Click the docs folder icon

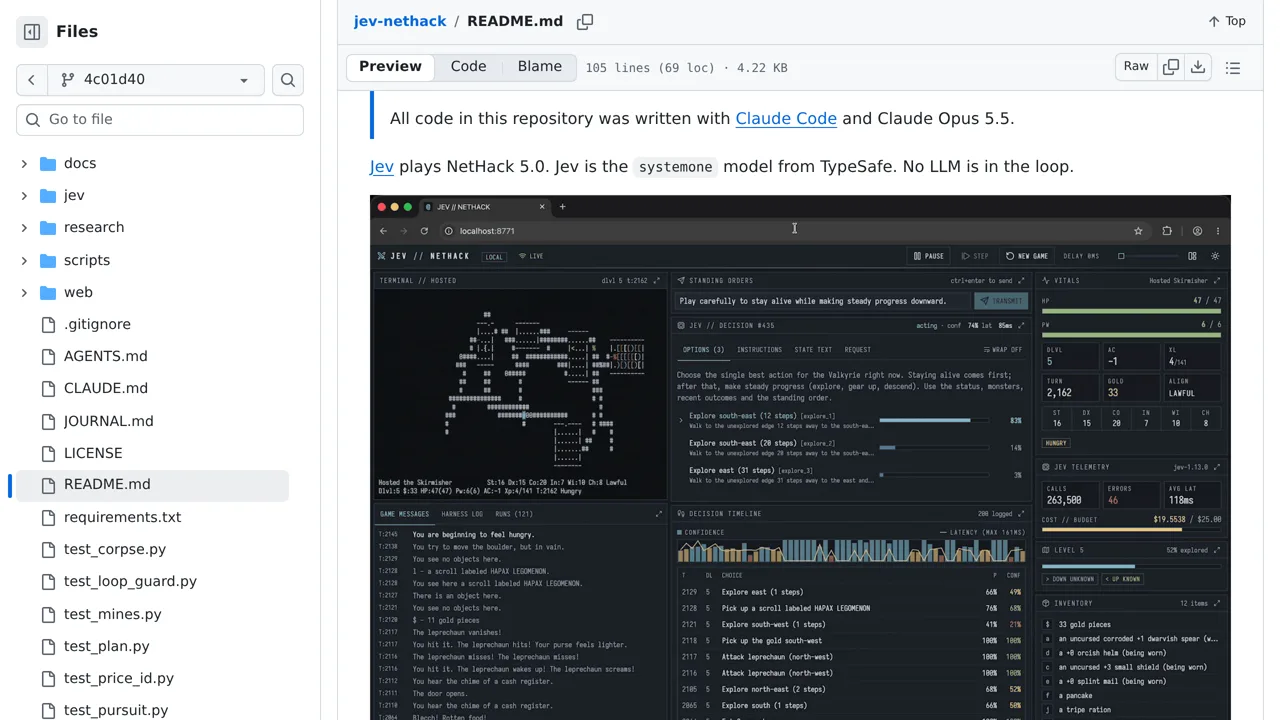[x=48, y=164]
